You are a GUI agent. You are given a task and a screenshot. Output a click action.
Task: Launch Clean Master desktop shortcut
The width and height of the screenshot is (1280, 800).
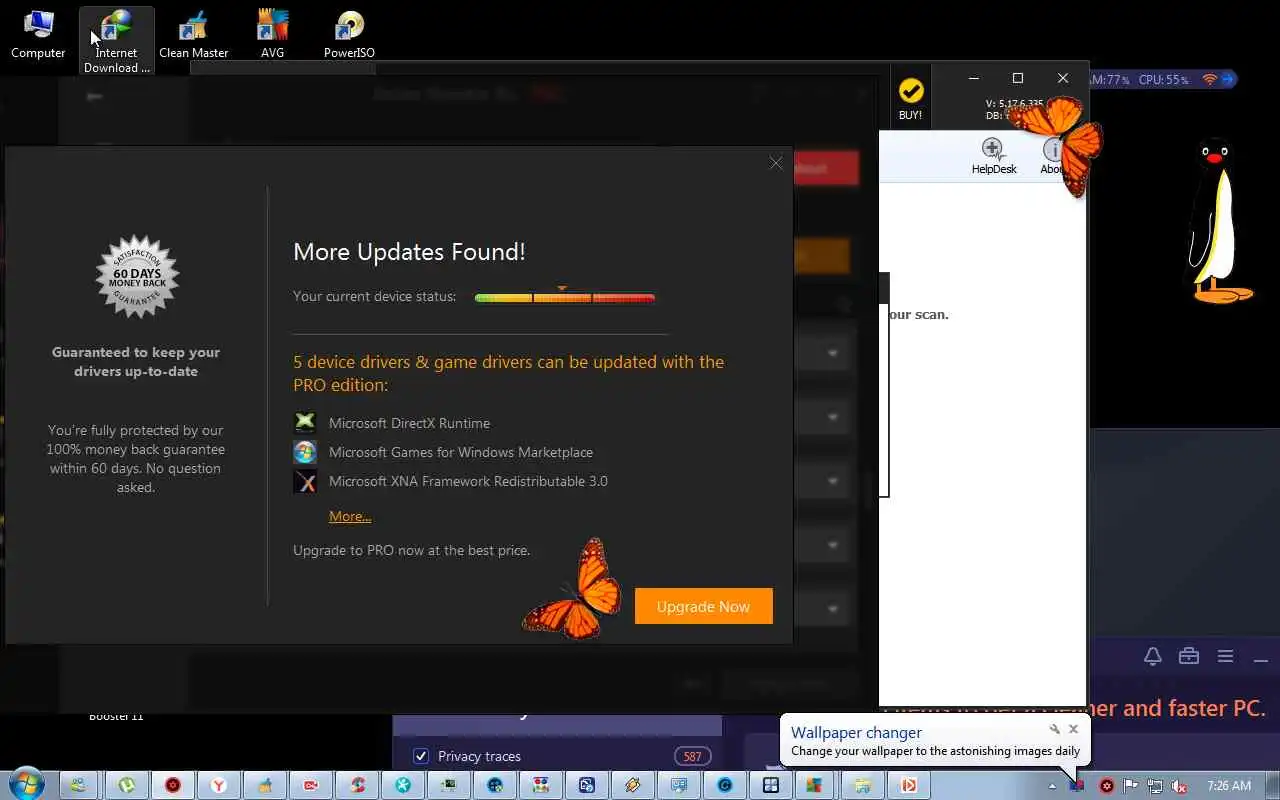pyautogui.click(x=194, y=35)
